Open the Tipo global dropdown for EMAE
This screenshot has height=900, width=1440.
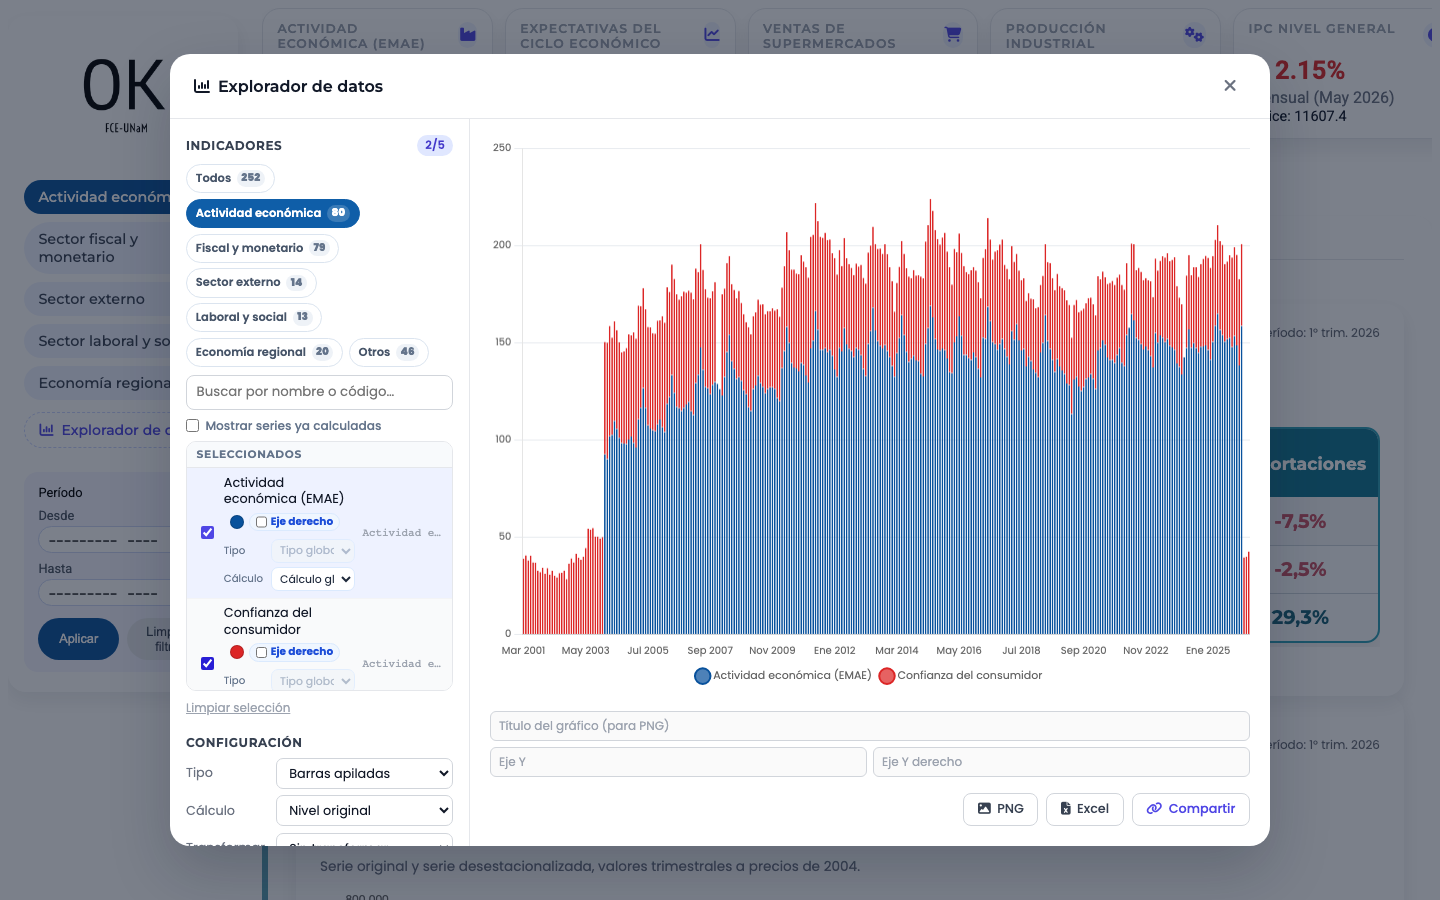click(313, 551)
